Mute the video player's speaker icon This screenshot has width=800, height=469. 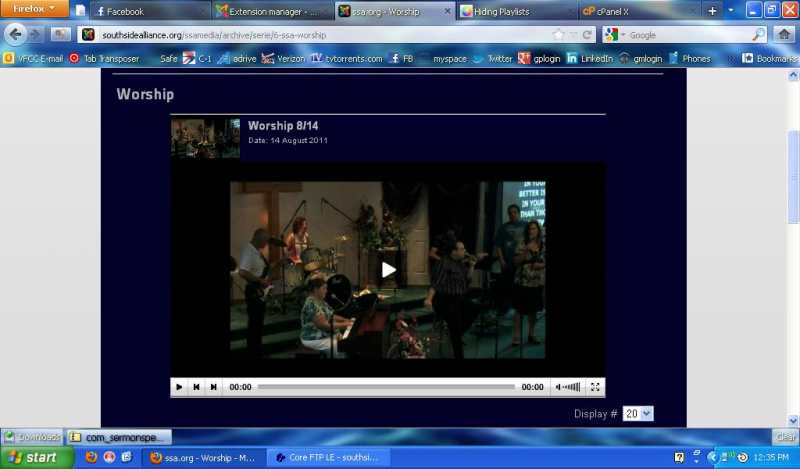tap(558, 387)
